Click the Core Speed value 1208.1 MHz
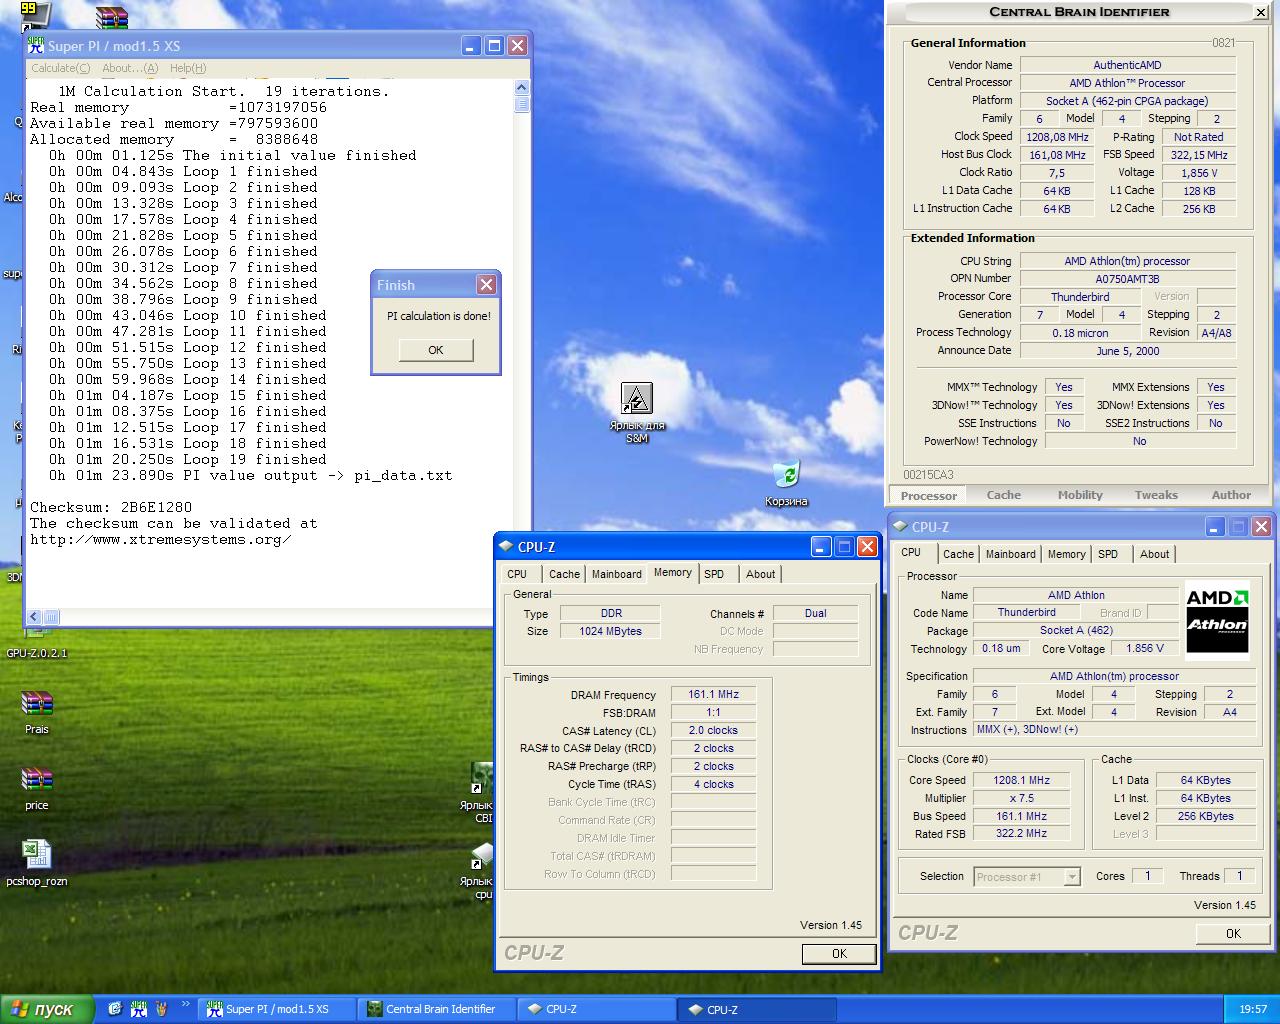This screenshot has height=1024, width=1280. [x=1022, y=781]
